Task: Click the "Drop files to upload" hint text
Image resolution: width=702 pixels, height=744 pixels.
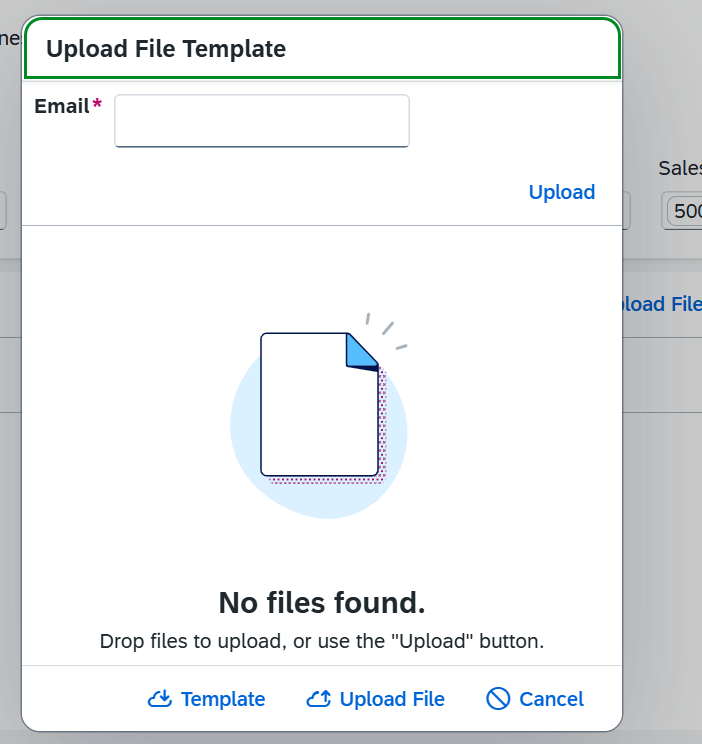Action: pyautogui.click(x=322, y=641)
